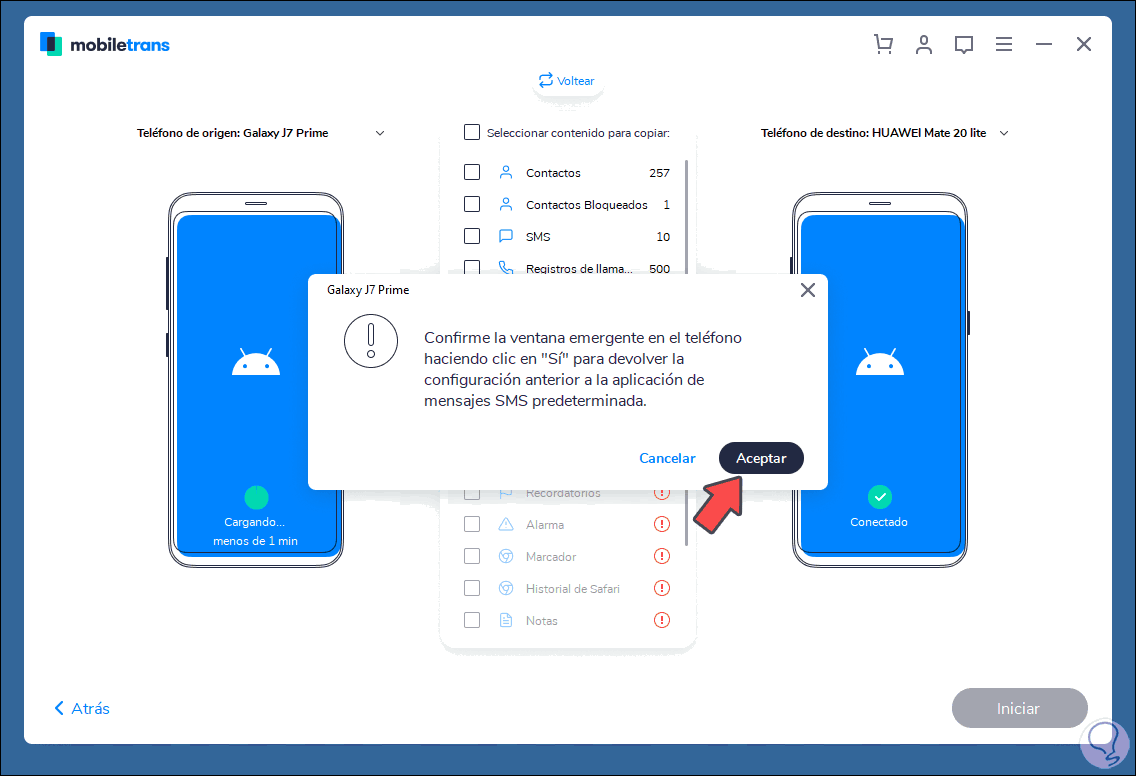Click the menos de 1 min text
Screen dimensions: 1136x776
click(x=255, y=541)
